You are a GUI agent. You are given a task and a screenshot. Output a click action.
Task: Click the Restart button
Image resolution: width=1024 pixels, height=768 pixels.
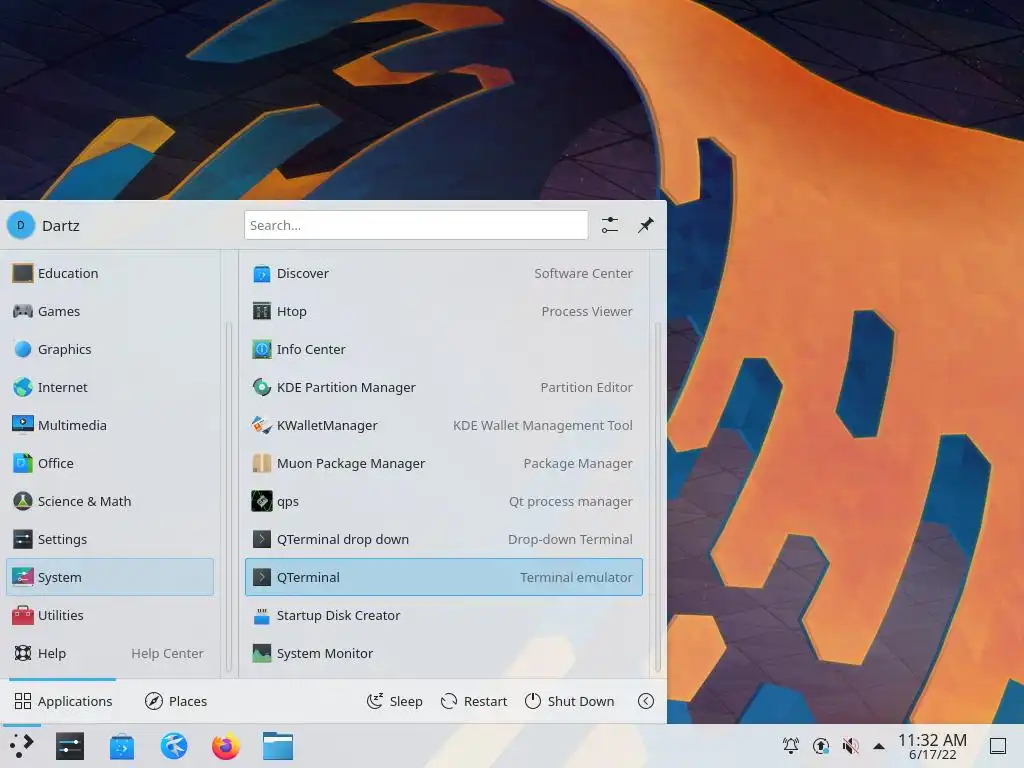474,701
